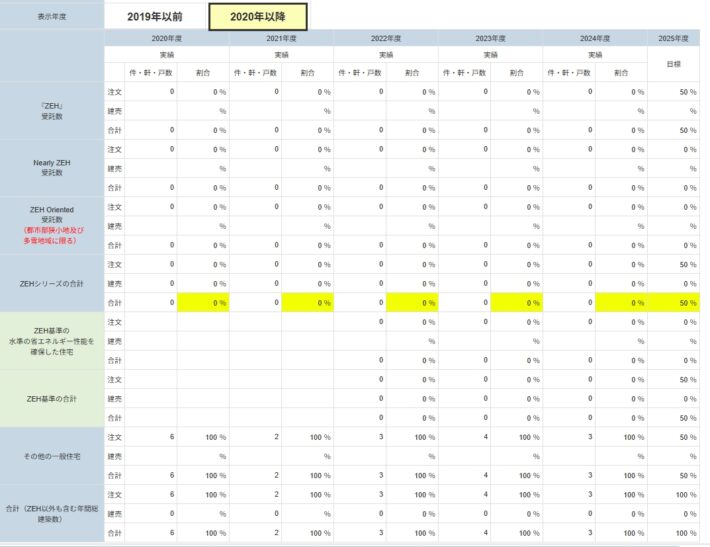Image resolution: width=710 pixels, height=547 pixels.
Task: Click the 2020年度 column header
Action: pyautogui.click(x=166, y=38)
